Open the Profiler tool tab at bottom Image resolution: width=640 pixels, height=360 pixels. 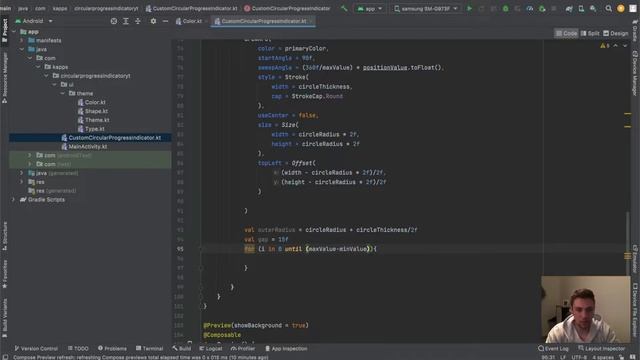click(243, 349)
